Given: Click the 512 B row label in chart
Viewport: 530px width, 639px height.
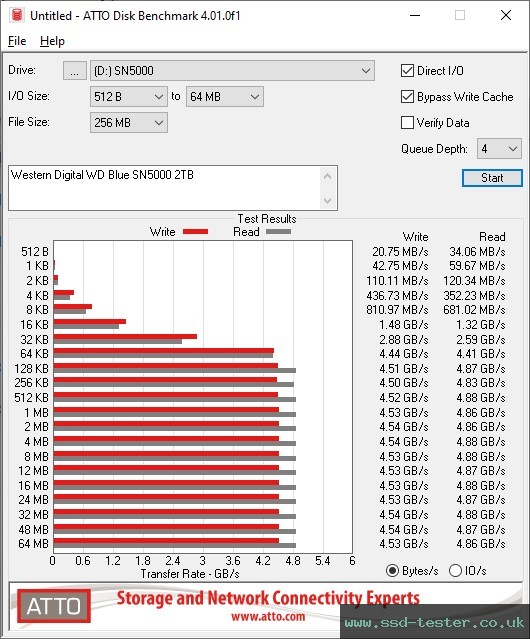Looking at the screenshot, I should pyautogui.click(x=35, y=252).
